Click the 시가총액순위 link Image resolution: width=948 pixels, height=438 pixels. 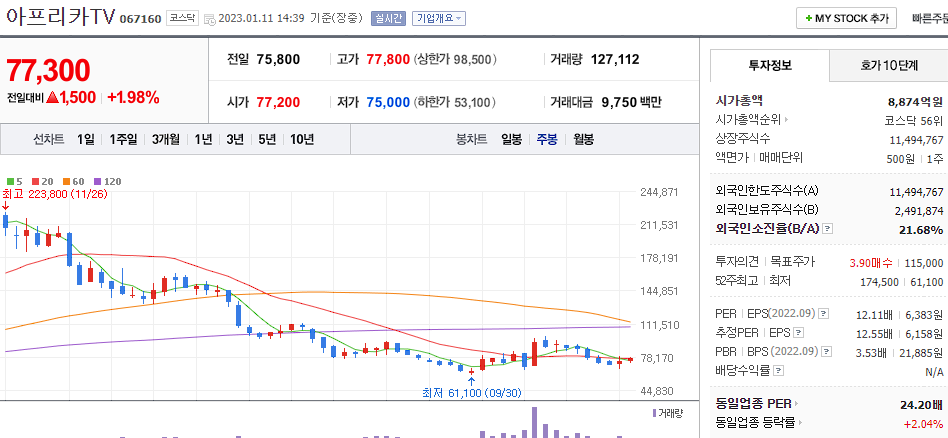click(x=748, y=120)
